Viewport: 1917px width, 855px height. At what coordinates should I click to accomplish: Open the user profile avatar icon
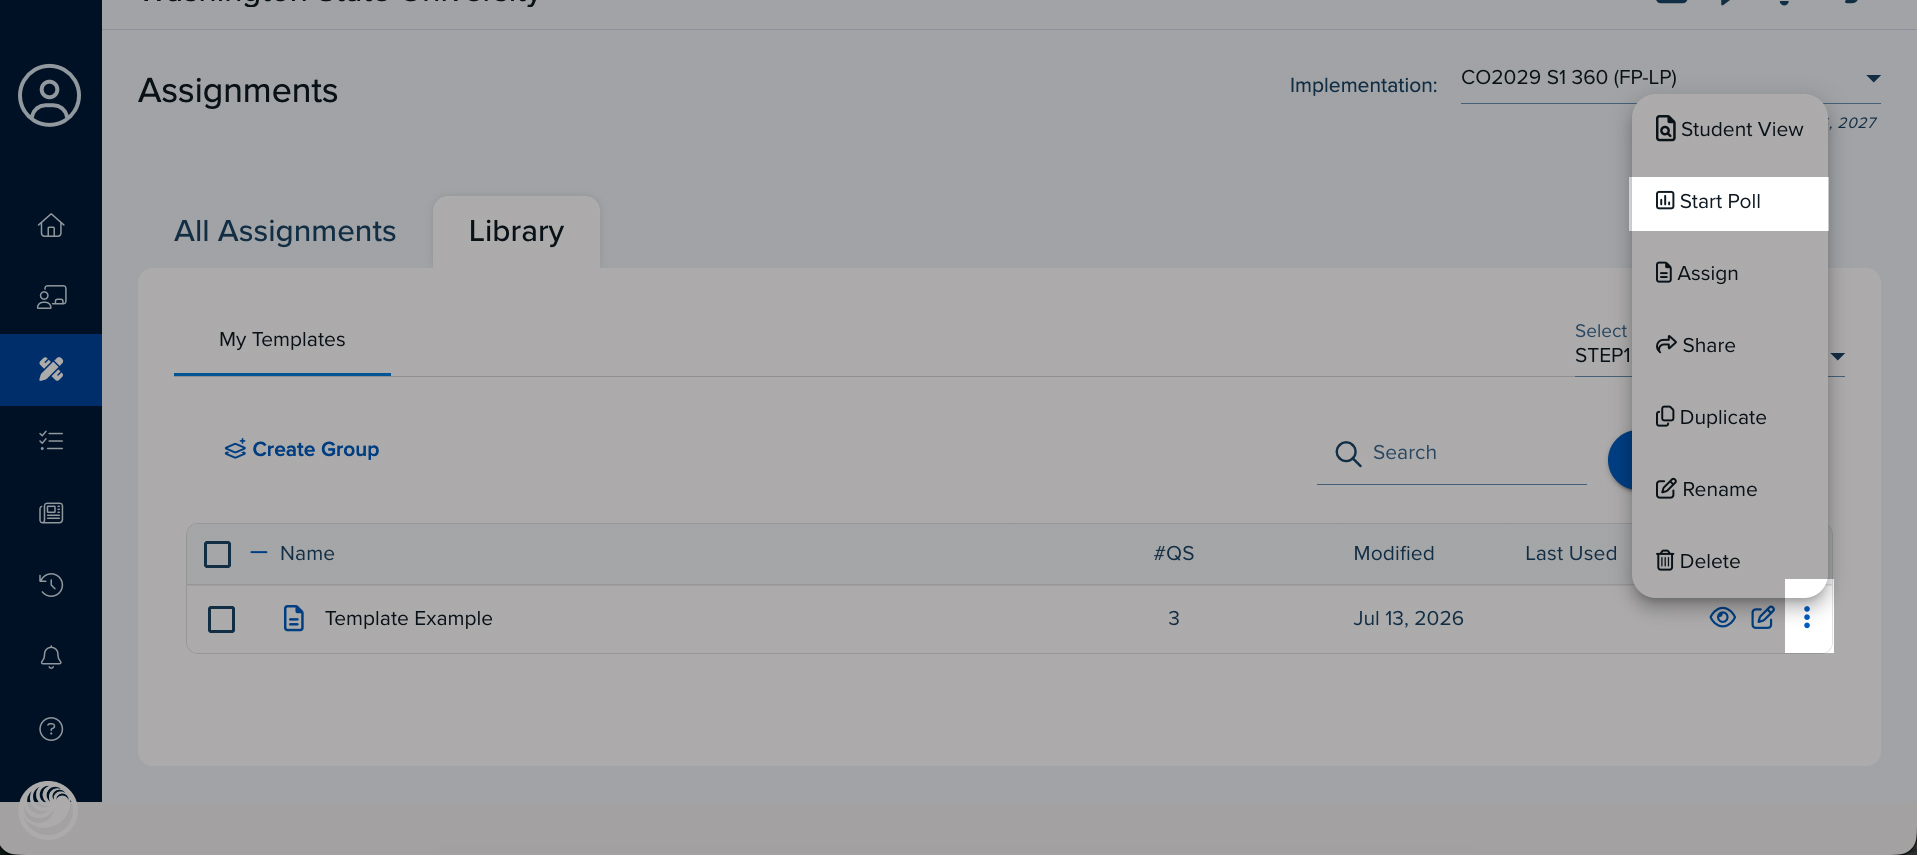[49, 96]
